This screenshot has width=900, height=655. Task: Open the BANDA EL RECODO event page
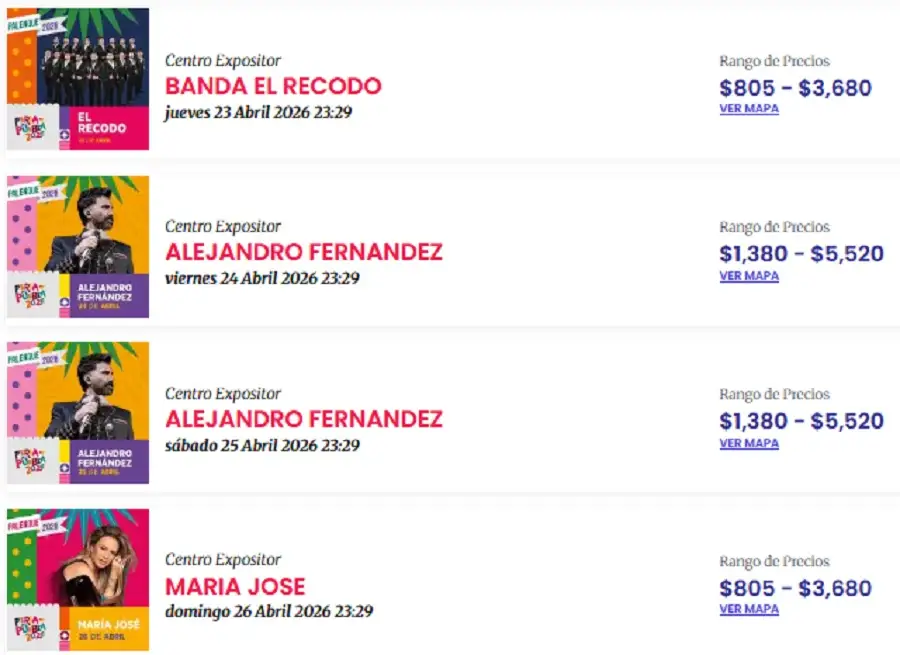point(272,87)
